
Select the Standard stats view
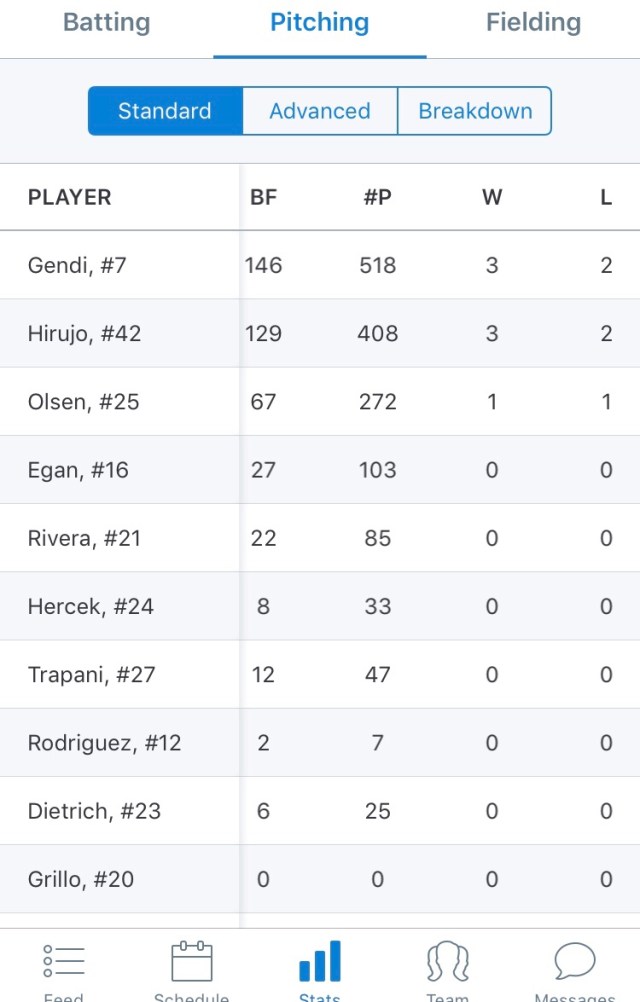165,111
